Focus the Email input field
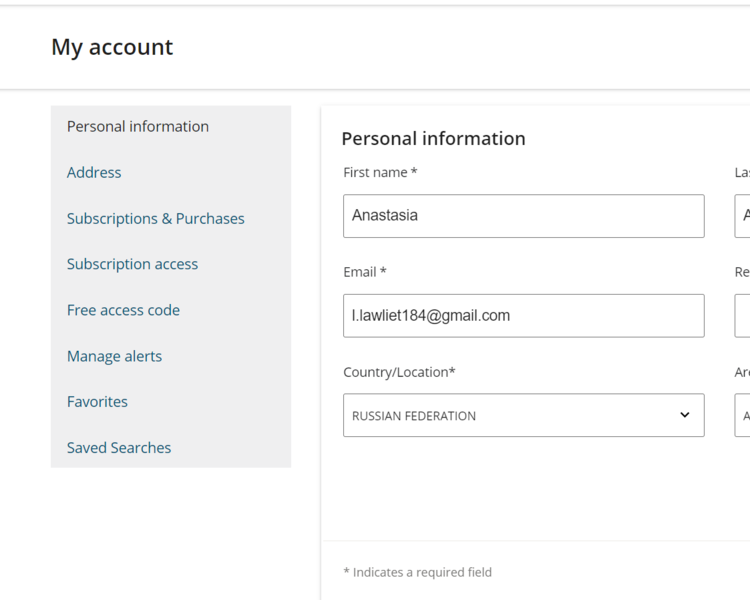This screenshot has height=600, width=750. pos(523,316)
